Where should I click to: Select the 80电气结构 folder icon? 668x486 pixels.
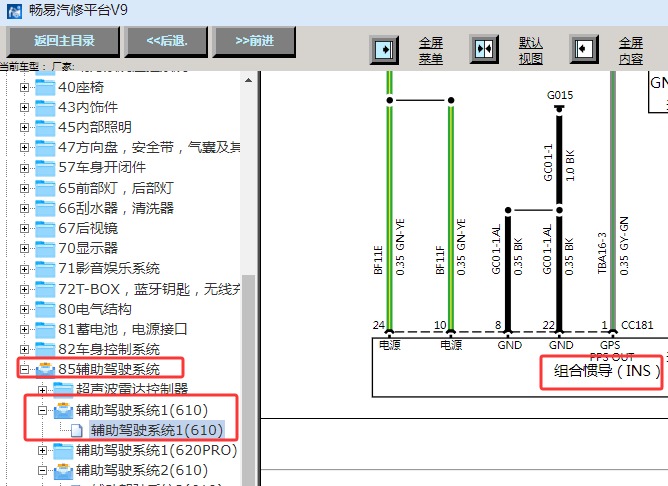tap(45, 309)
